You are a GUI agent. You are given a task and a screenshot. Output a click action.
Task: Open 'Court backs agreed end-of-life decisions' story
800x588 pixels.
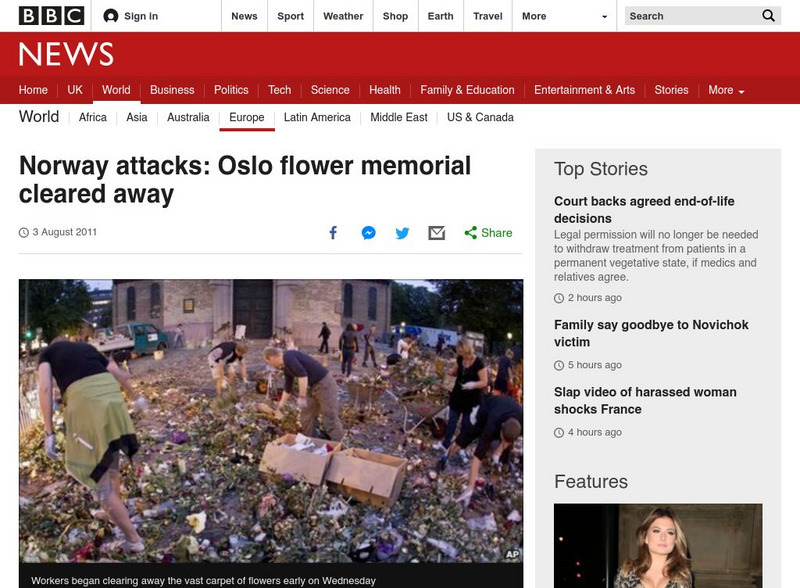click(644, 210)
